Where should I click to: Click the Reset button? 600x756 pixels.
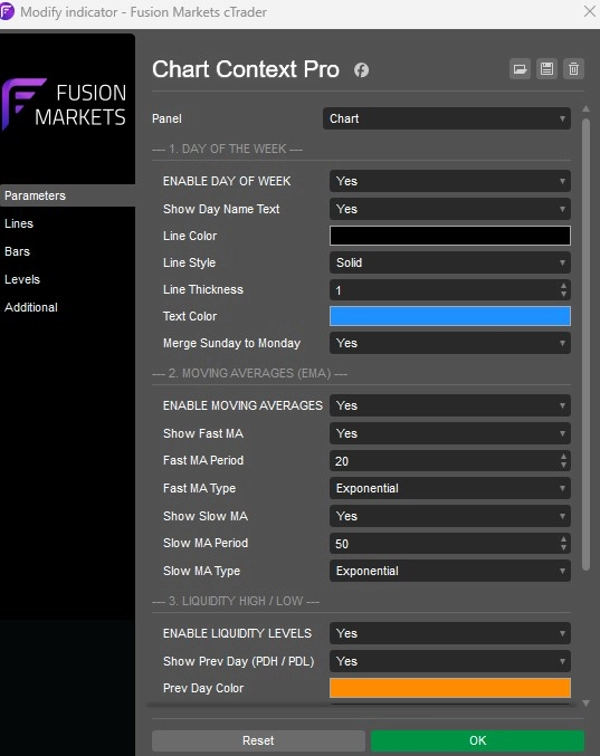click(x=259, y=741)
